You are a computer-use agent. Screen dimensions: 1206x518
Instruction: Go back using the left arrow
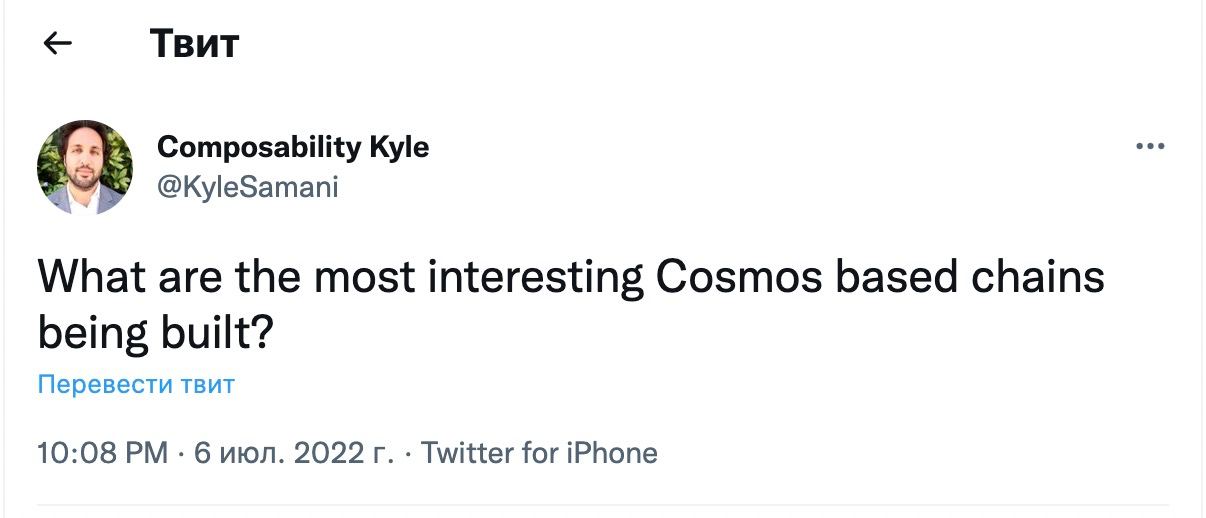[x=58, y=43]
